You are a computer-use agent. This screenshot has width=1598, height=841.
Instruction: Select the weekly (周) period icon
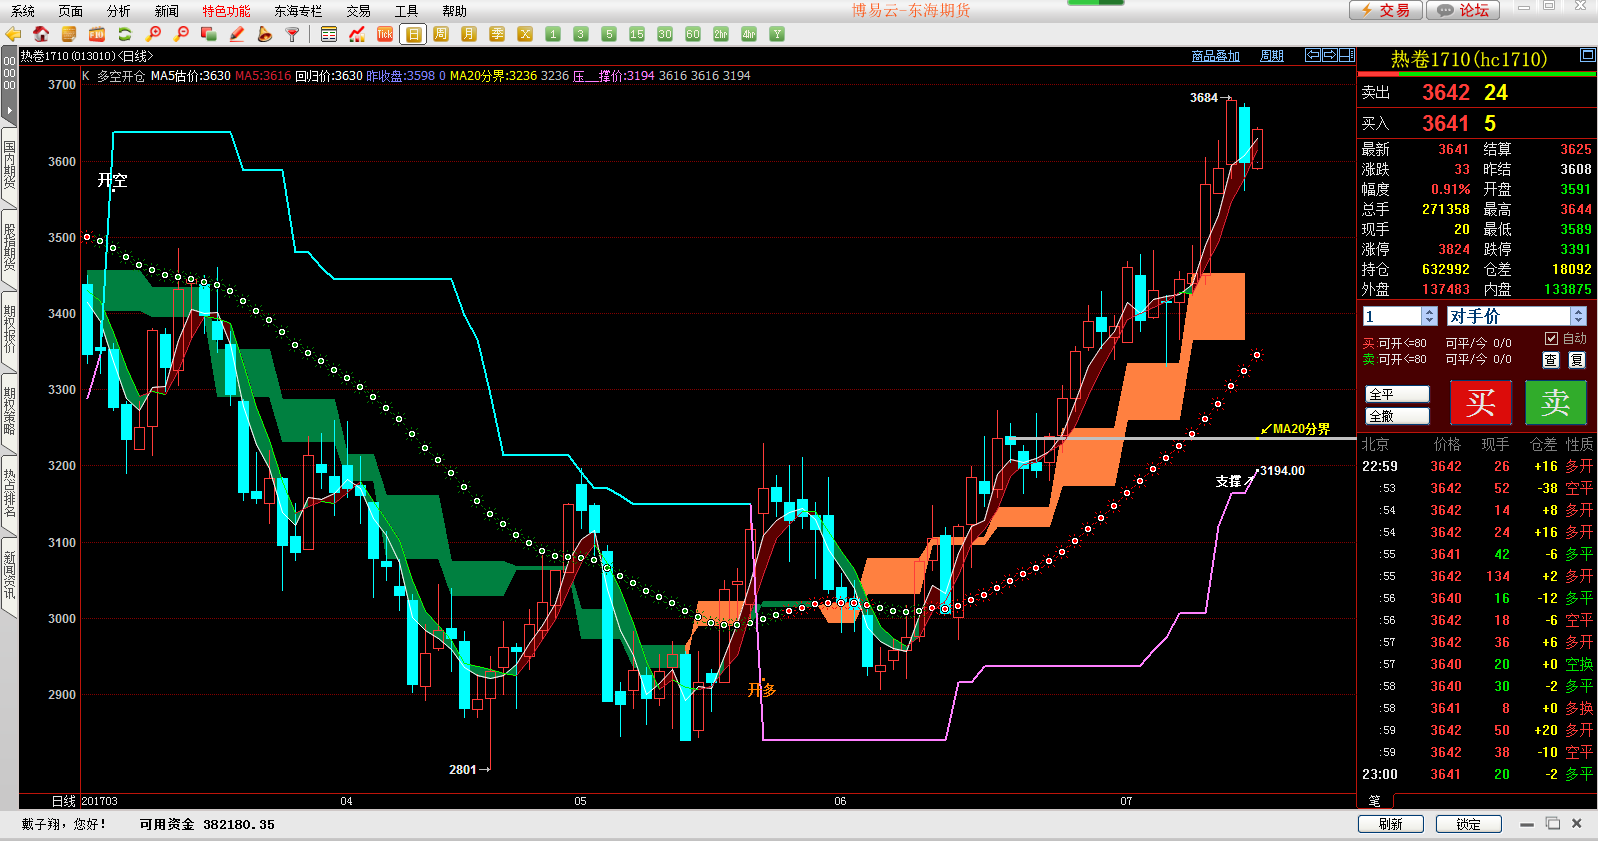[441, 34]
